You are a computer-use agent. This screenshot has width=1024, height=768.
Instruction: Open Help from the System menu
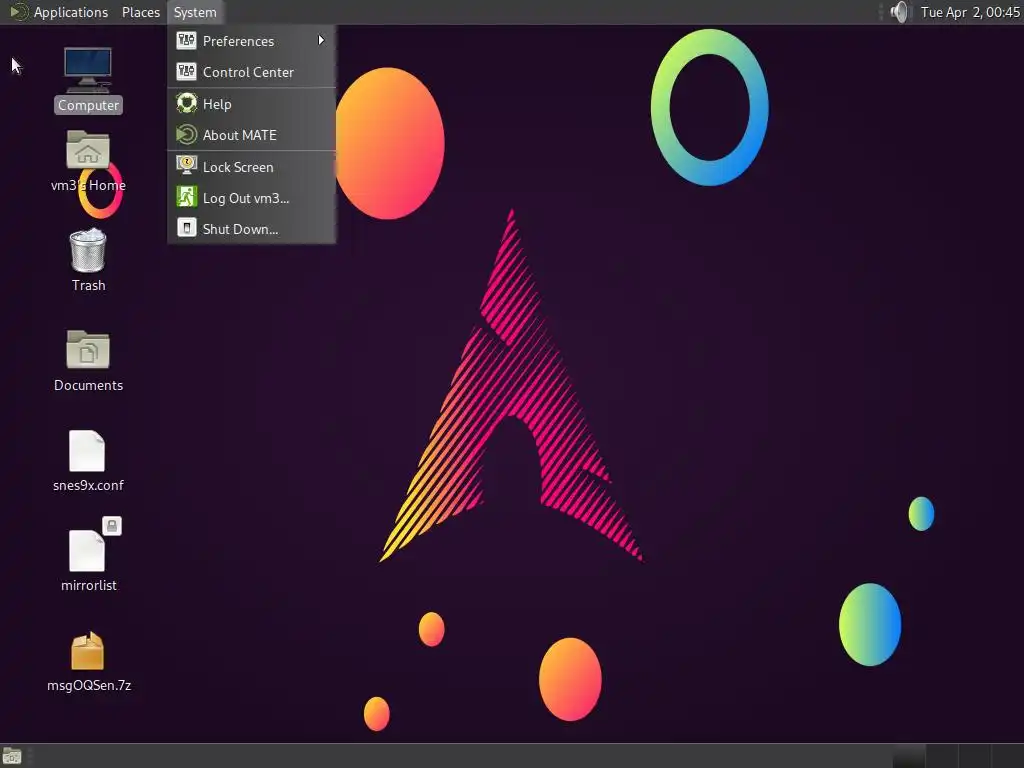(251, 104)
